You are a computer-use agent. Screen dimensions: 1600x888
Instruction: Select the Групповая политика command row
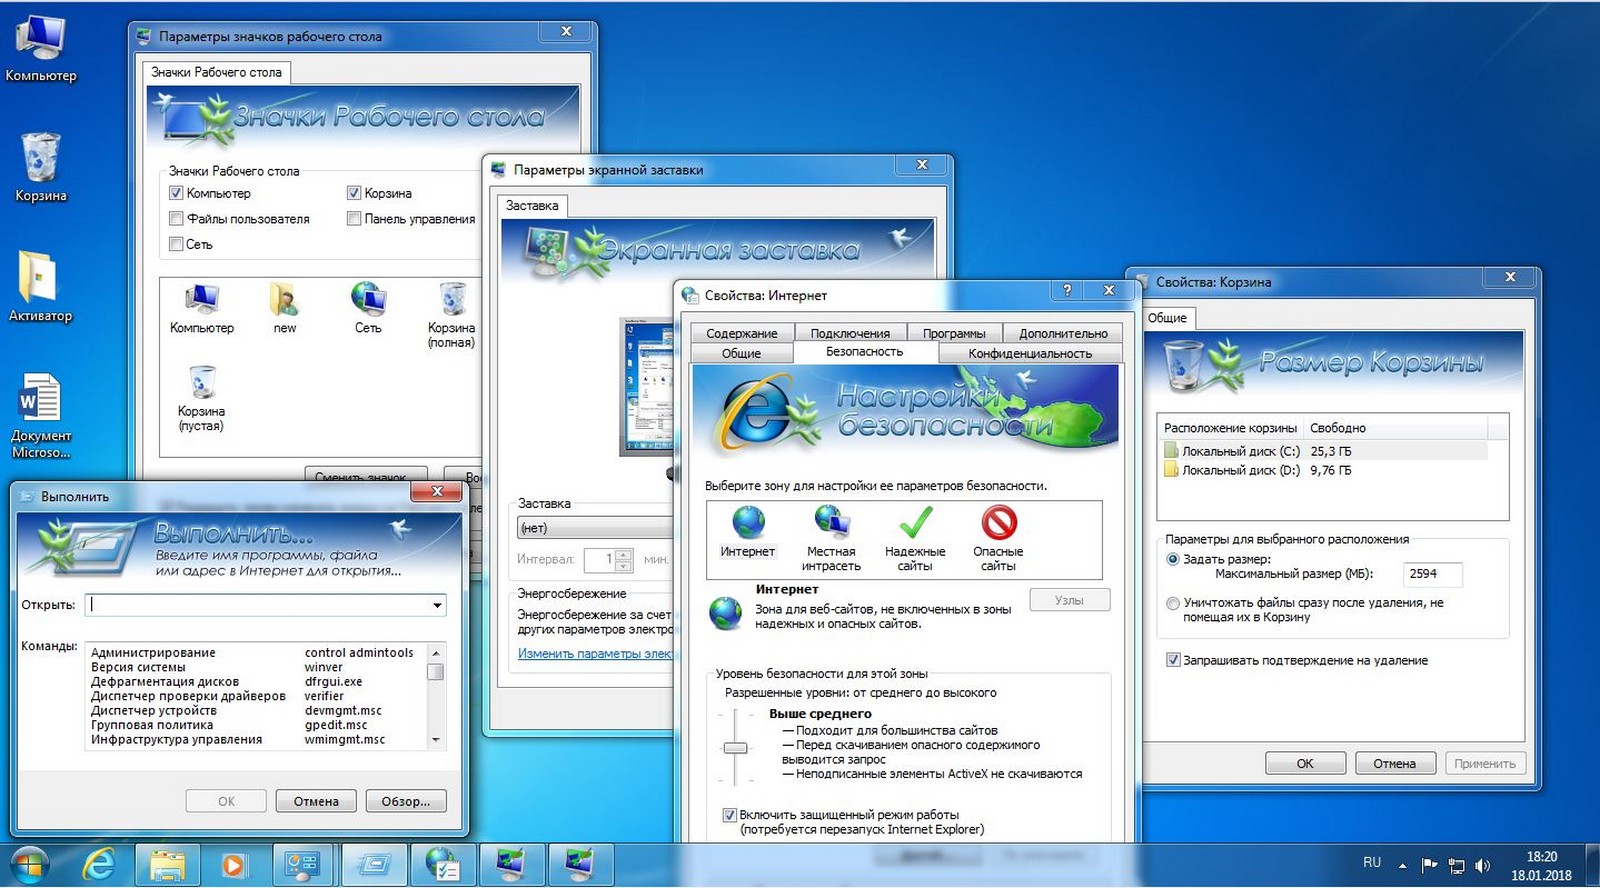(257, 725)
